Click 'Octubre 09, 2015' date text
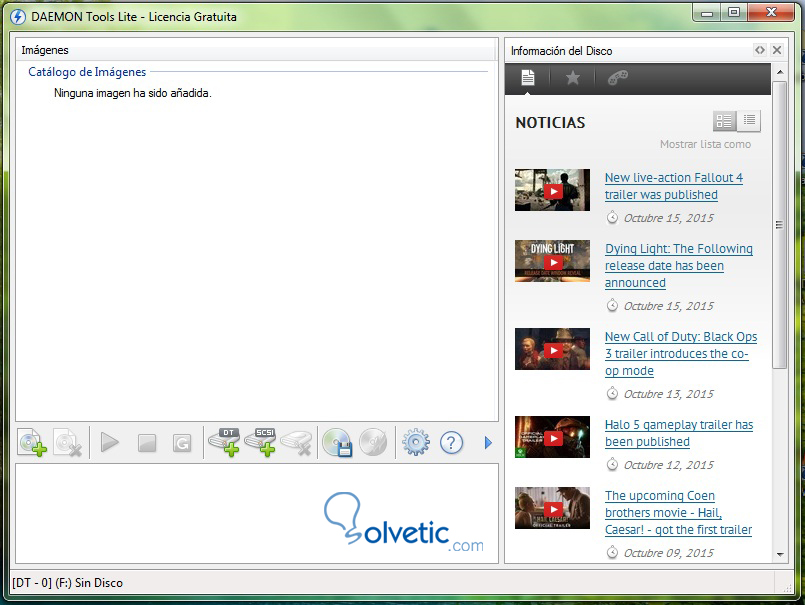The height and width of the screenshot is (605, 805). click(x=668, y=553)
